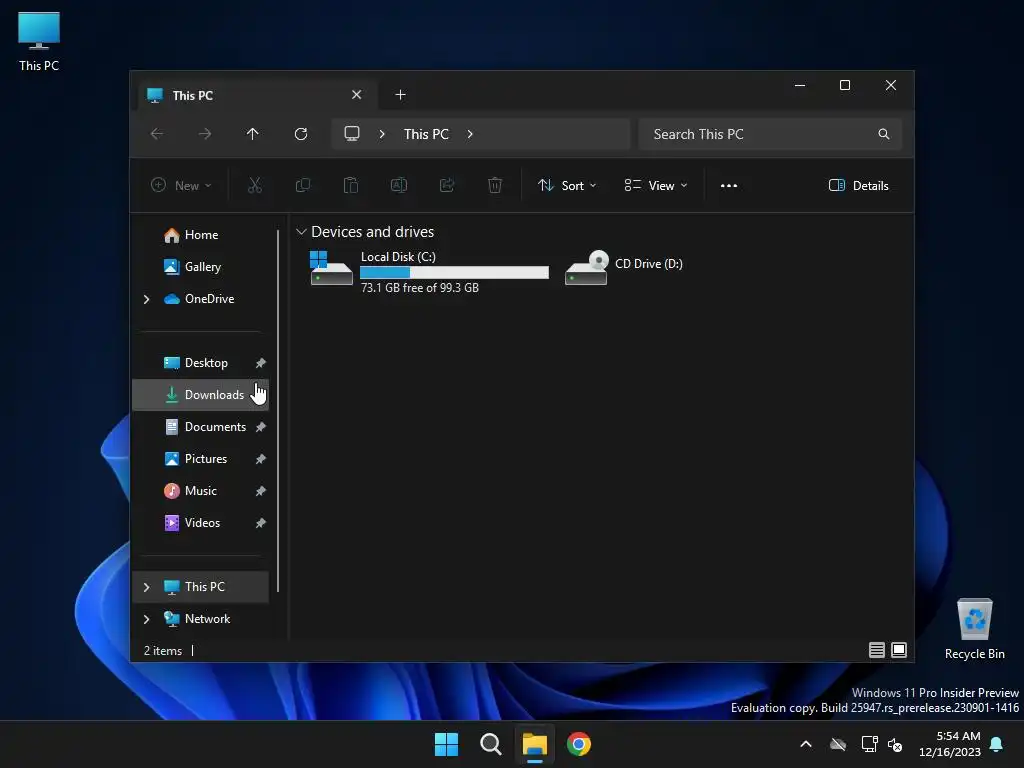The width and height of the screenshot is (1024, 768).
Task: Click chevron before This PC breadcrumb
Action: 382,134
